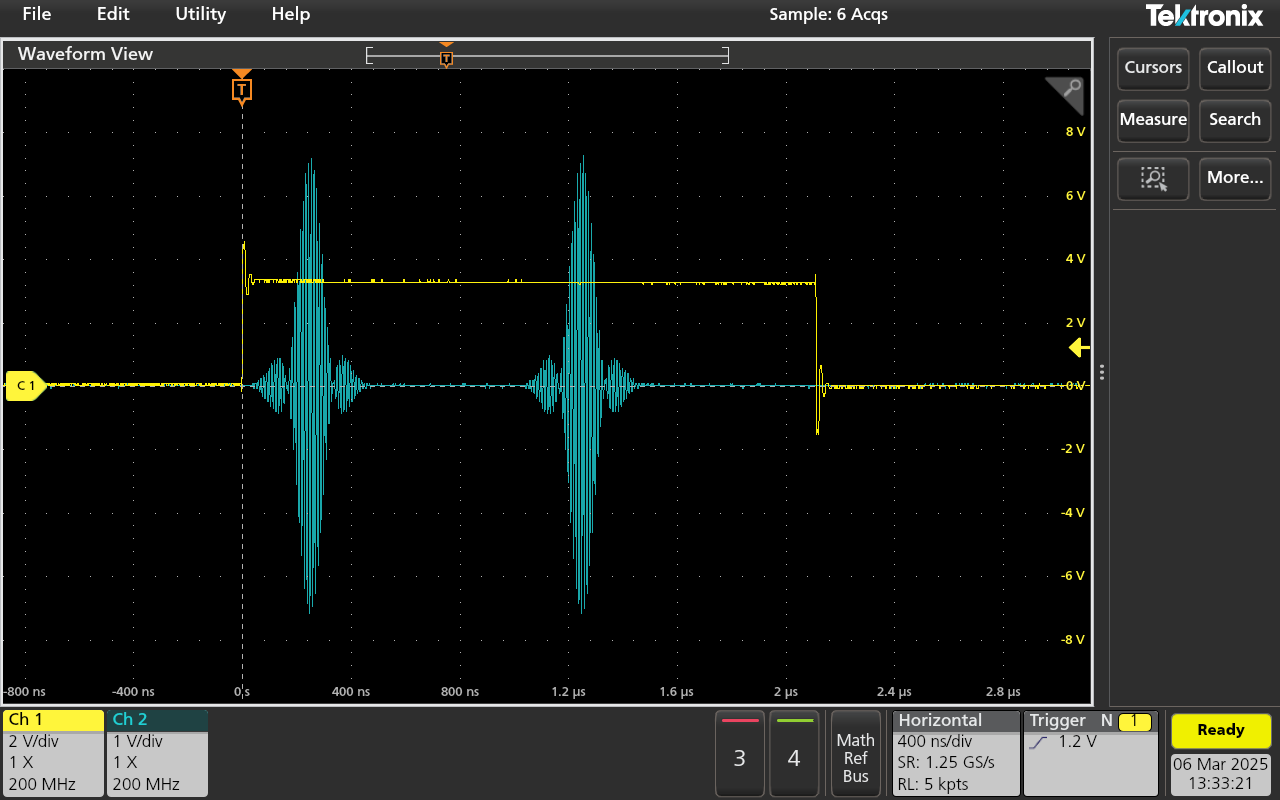The width and height of the screenshot is (1280, 800).
Task: Open the More... options button
Action: pos(1235,179)
